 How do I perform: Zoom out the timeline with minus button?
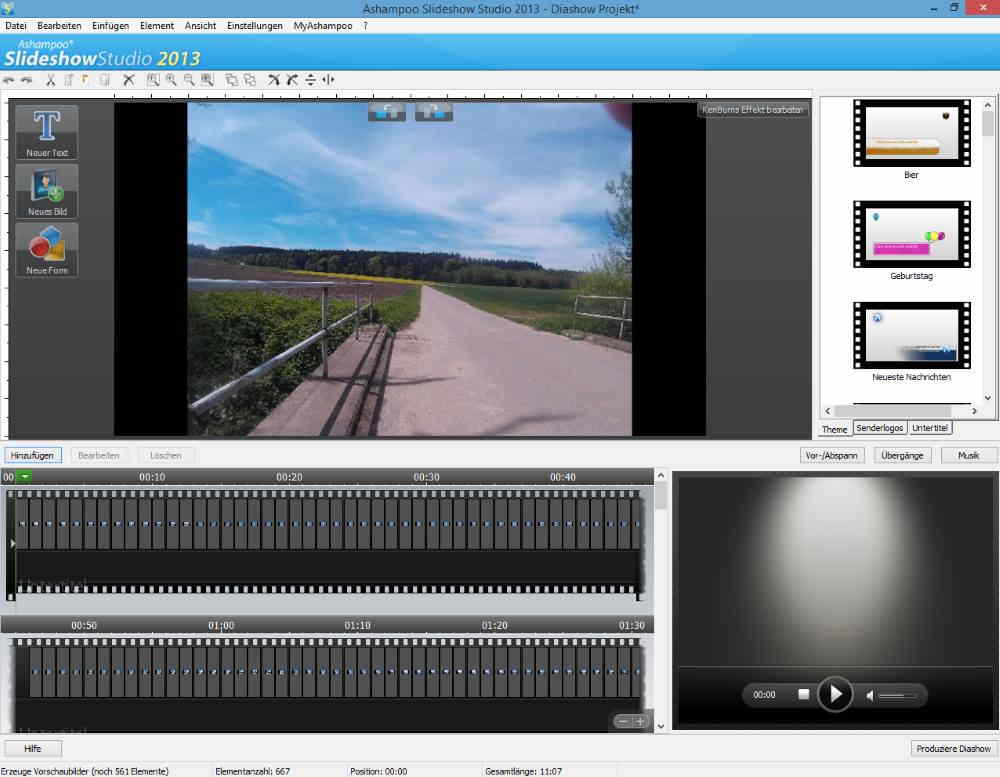(x=622, y=721)
